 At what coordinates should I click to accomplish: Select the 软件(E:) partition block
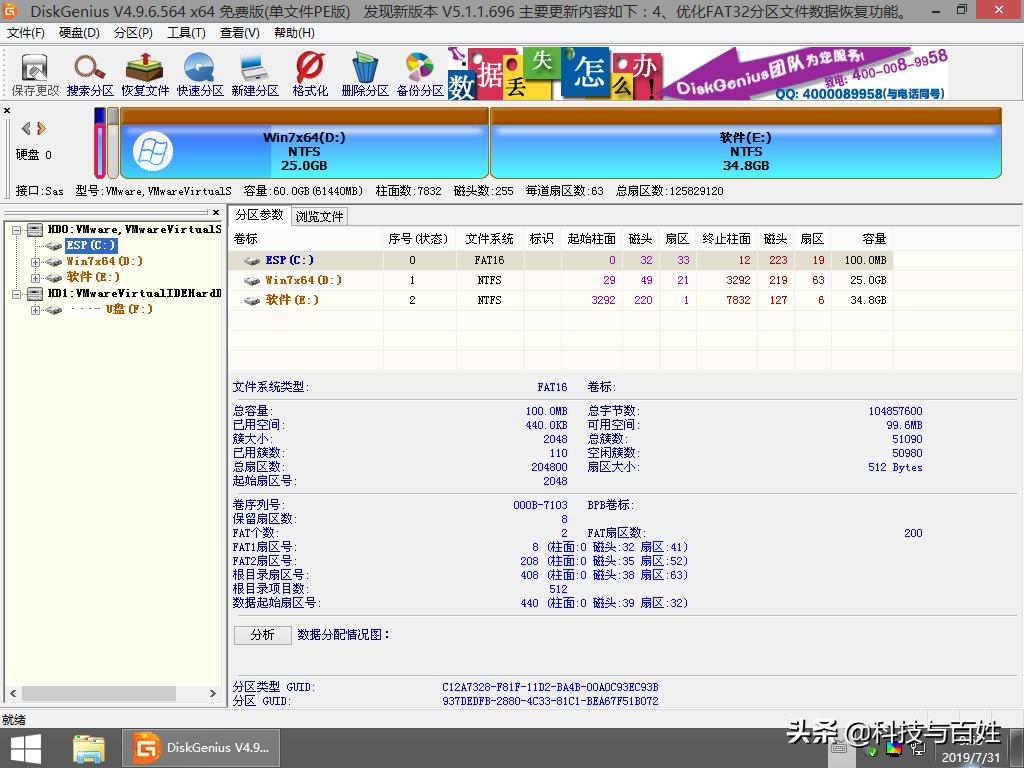pyautogui.click(x=745, y=148)
